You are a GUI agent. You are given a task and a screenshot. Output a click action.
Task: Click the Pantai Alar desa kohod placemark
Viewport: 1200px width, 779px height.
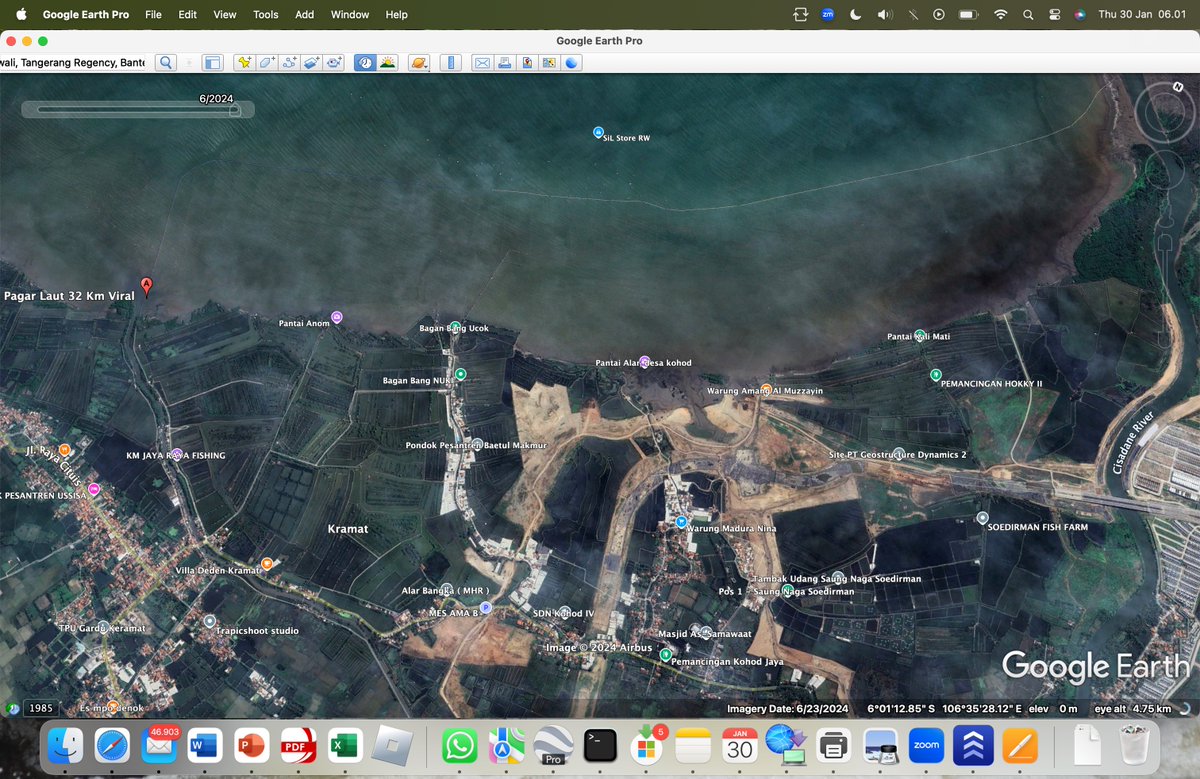tap(645, 361)
